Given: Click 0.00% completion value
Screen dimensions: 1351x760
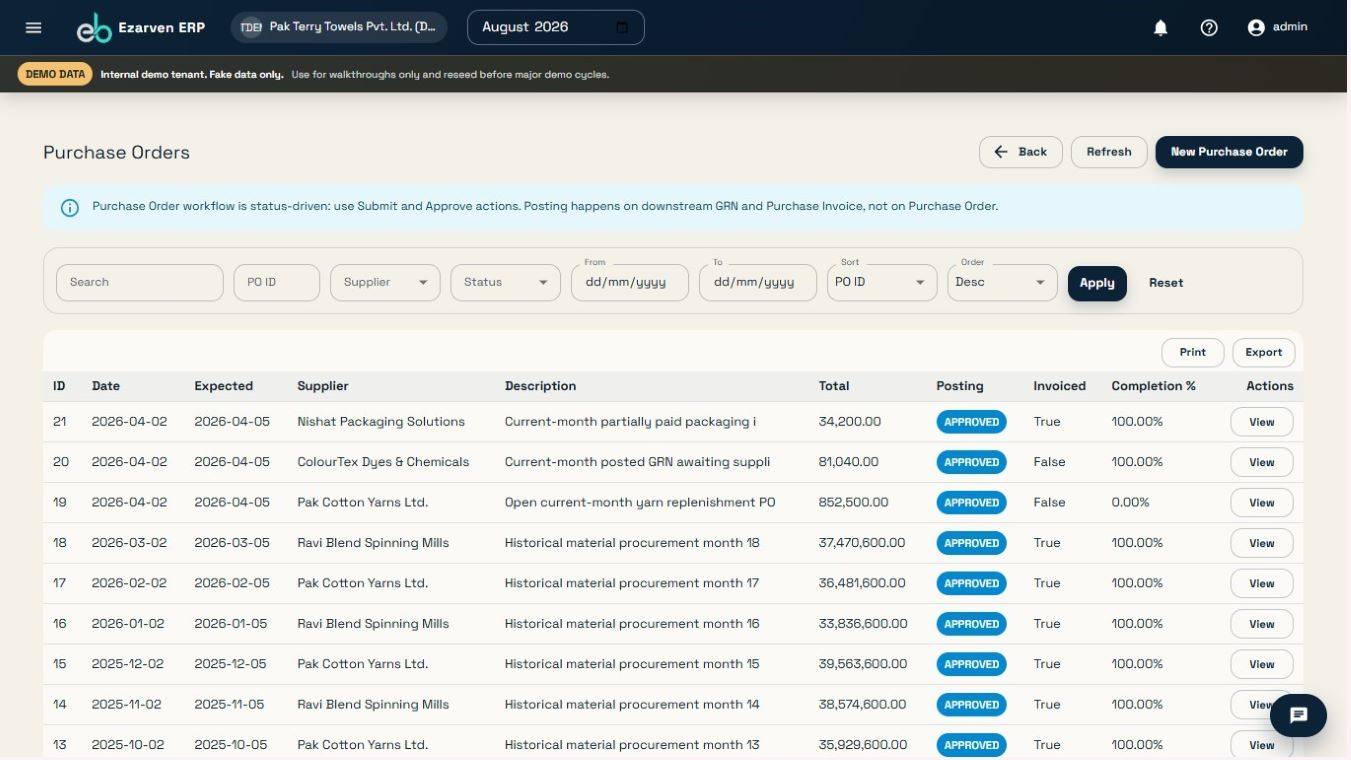Looking at the screenshot, I should click(1130, 503).
